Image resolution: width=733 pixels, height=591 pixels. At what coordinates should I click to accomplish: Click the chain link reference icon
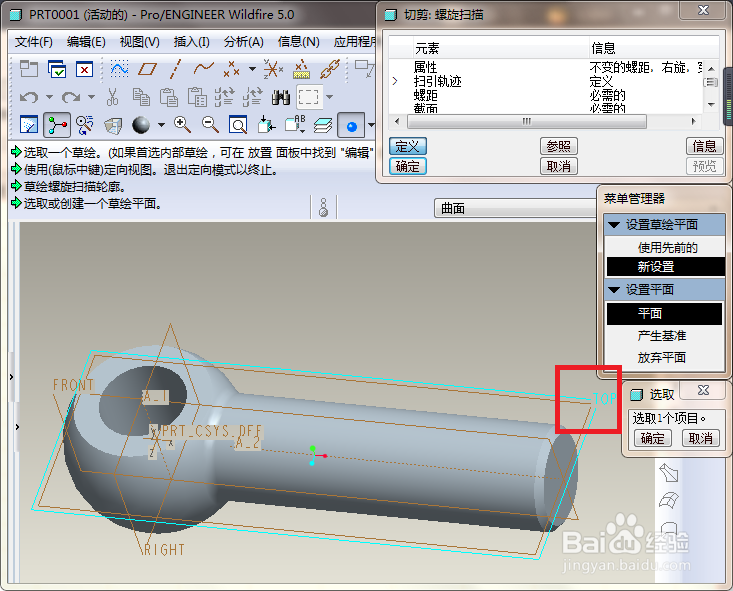pyautogui.click(x=330, y=69)
